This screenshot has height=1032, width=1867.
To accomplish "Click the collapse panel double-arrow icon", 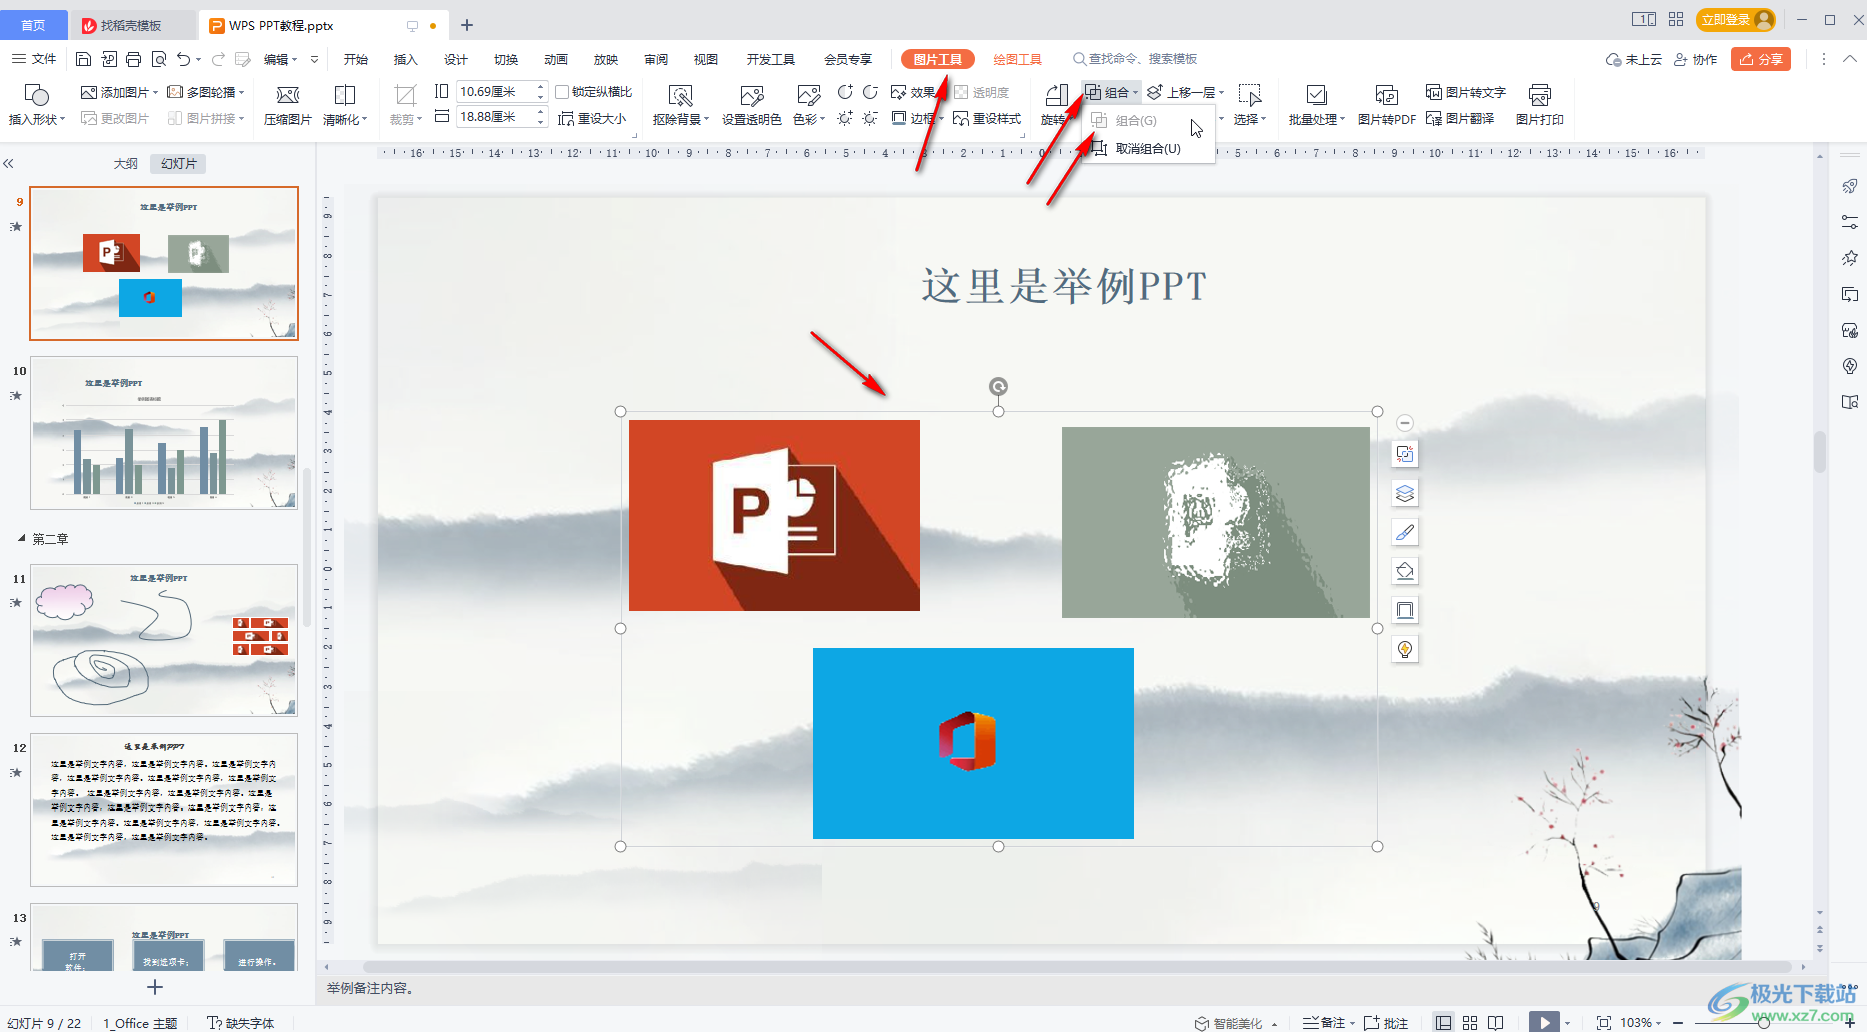I will point(8,163).
